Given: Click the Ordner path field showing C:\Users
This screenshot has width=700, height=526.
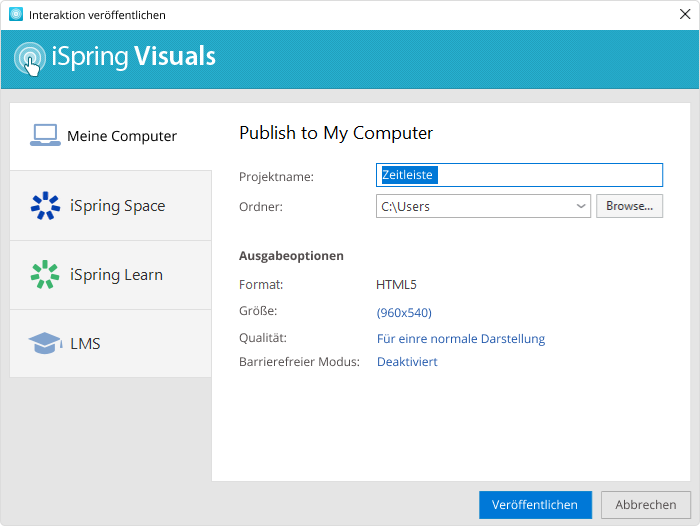Looking at the screenshot, I should 483,206.
